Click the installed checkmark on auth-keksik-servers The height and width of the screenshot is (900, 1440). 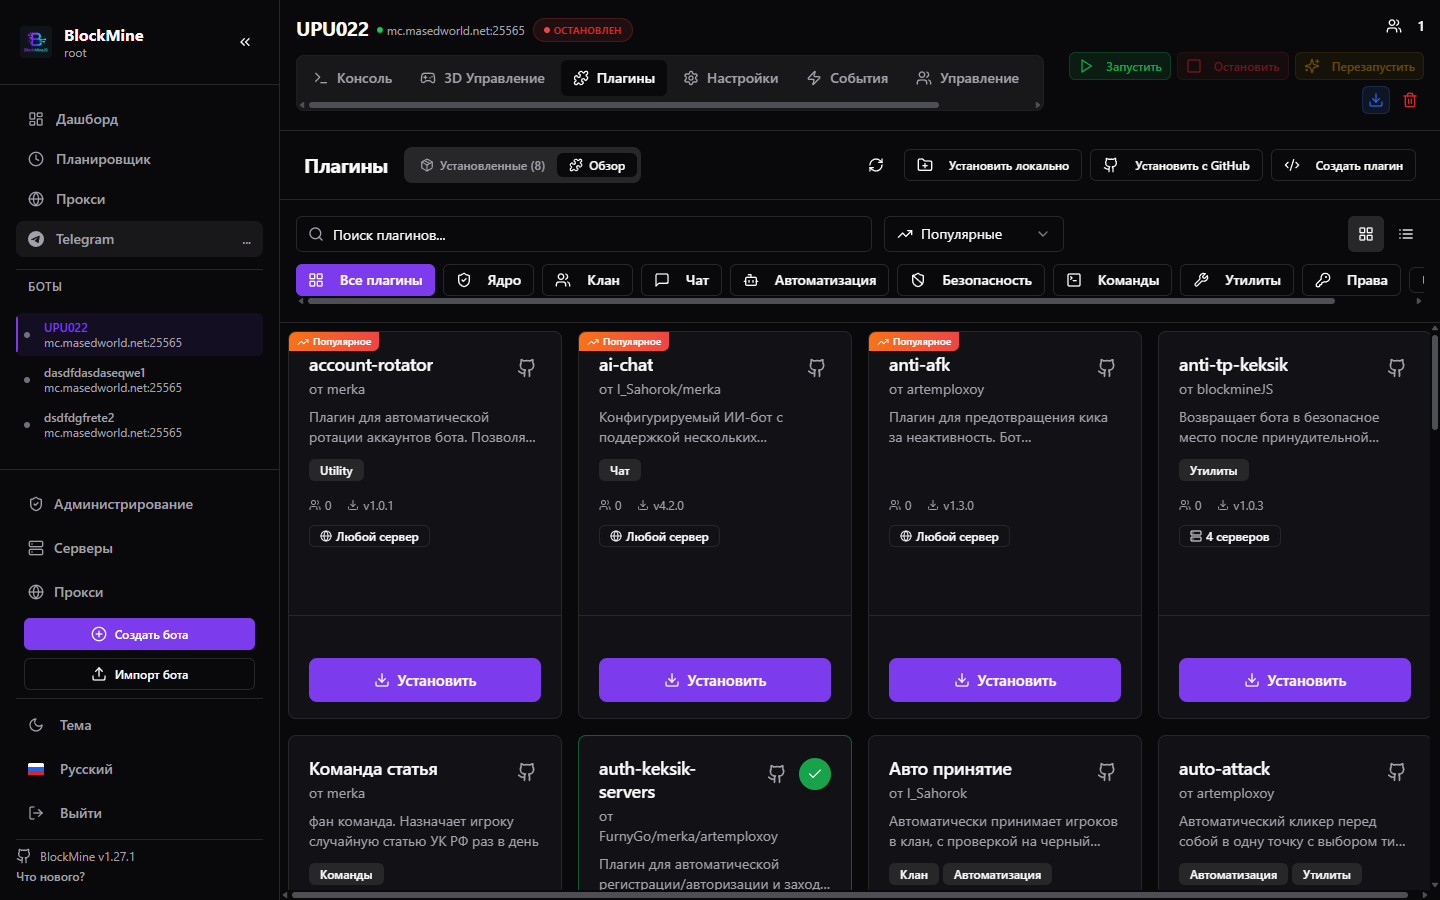[x=815, y=774]
